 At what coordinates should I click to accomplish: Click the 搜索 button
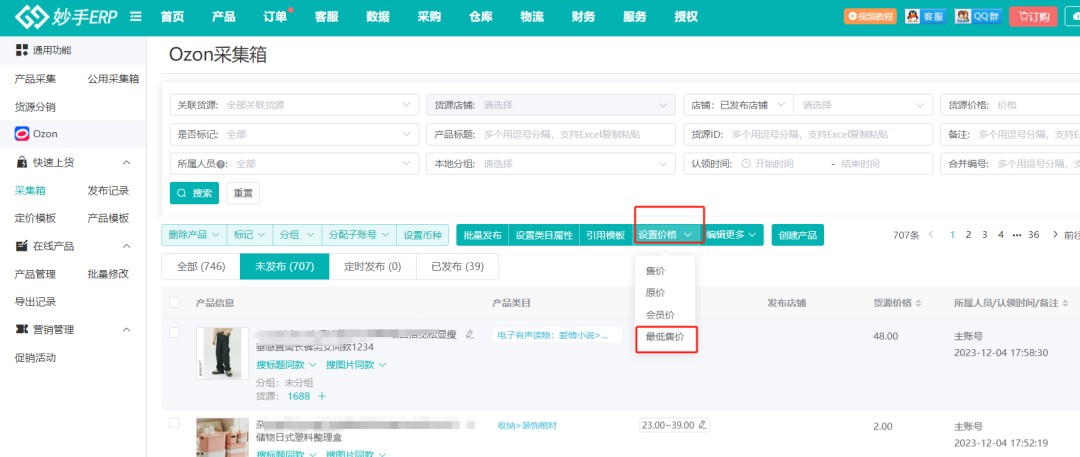tap(194, 194)
